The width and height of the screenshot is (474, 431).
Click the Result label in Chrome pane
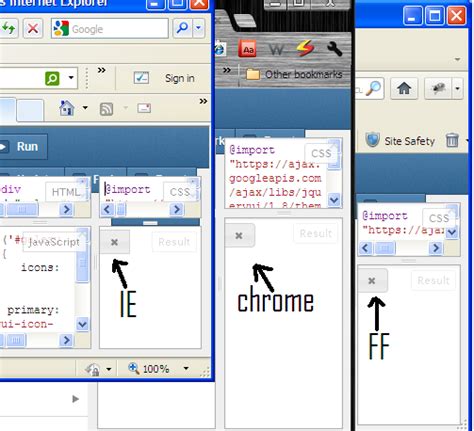pyautogui.click(x=315, y=233)
